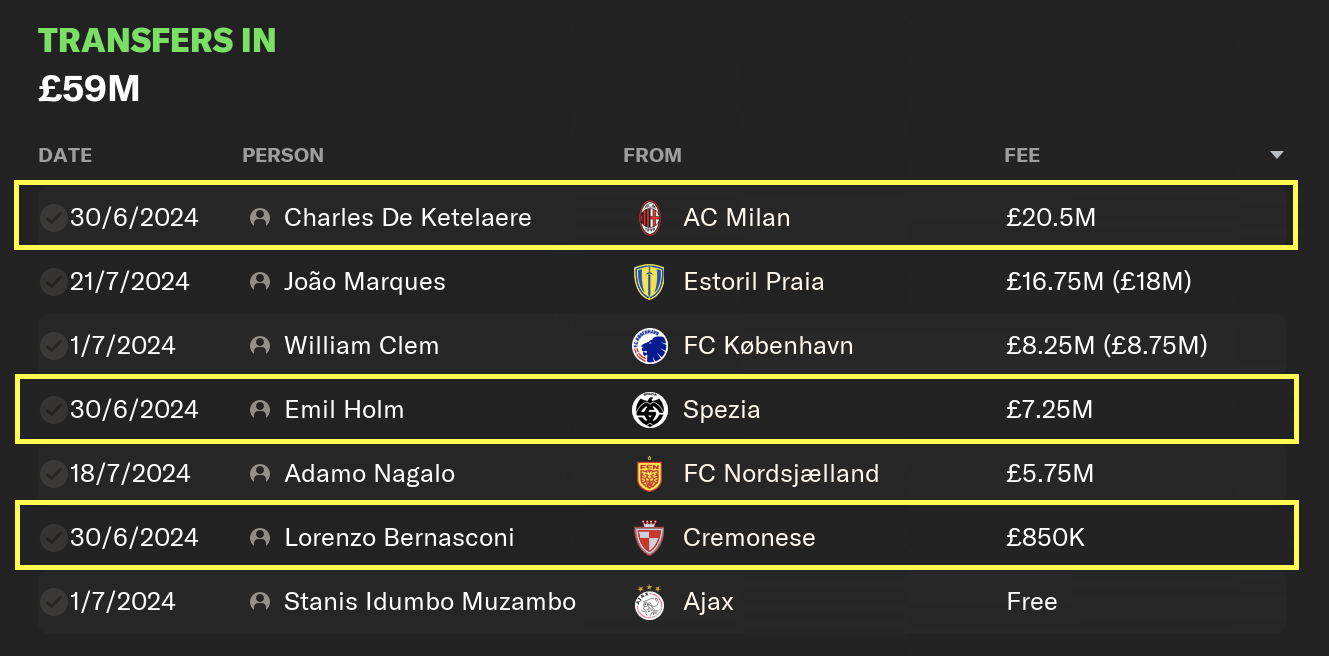The width and height of the screenshot is (1329, 656).
Task: Click the FC København club logo
Action: (650, 346)
